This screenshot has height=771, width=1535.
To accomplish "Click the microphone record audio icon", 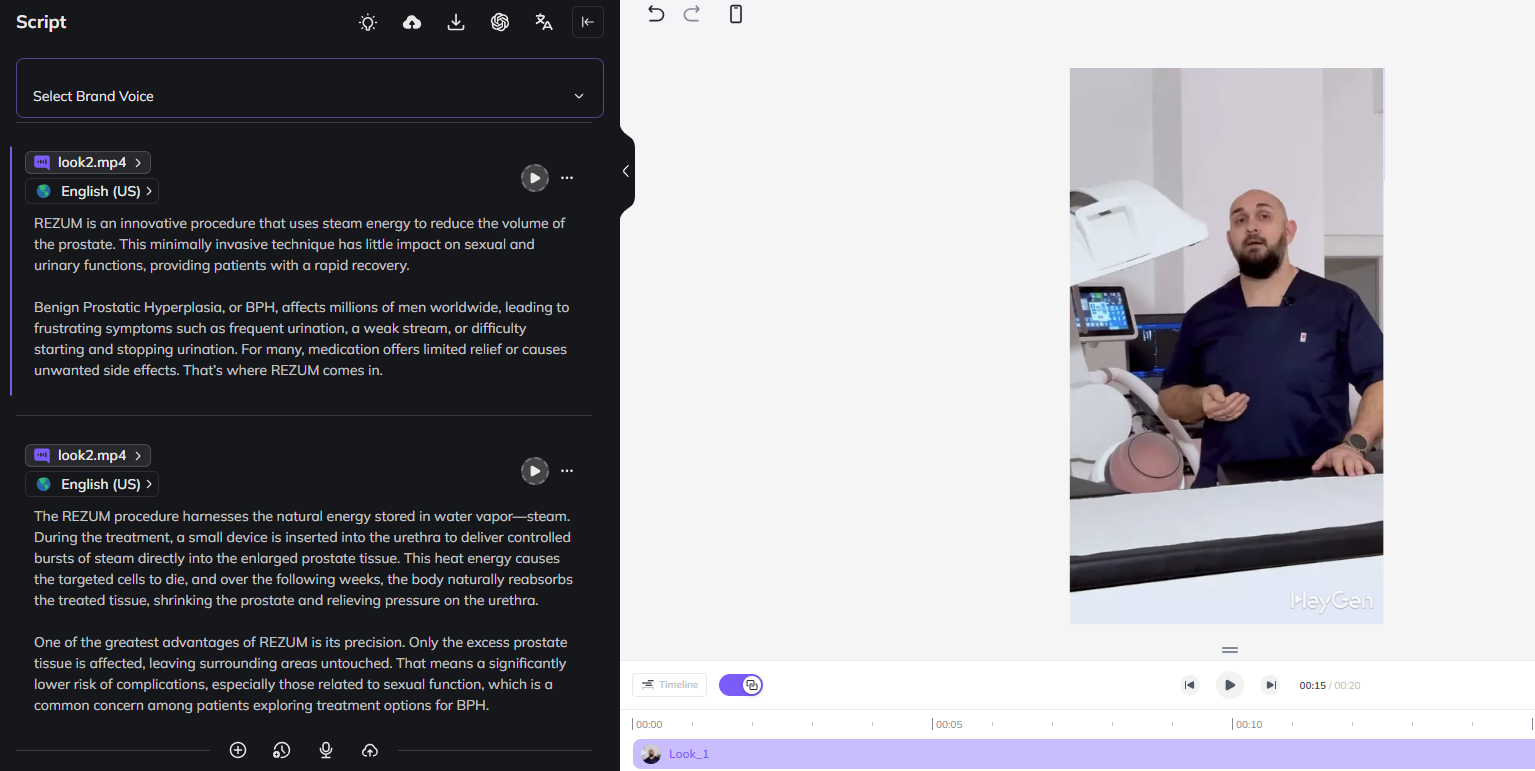I will [326, 750].
